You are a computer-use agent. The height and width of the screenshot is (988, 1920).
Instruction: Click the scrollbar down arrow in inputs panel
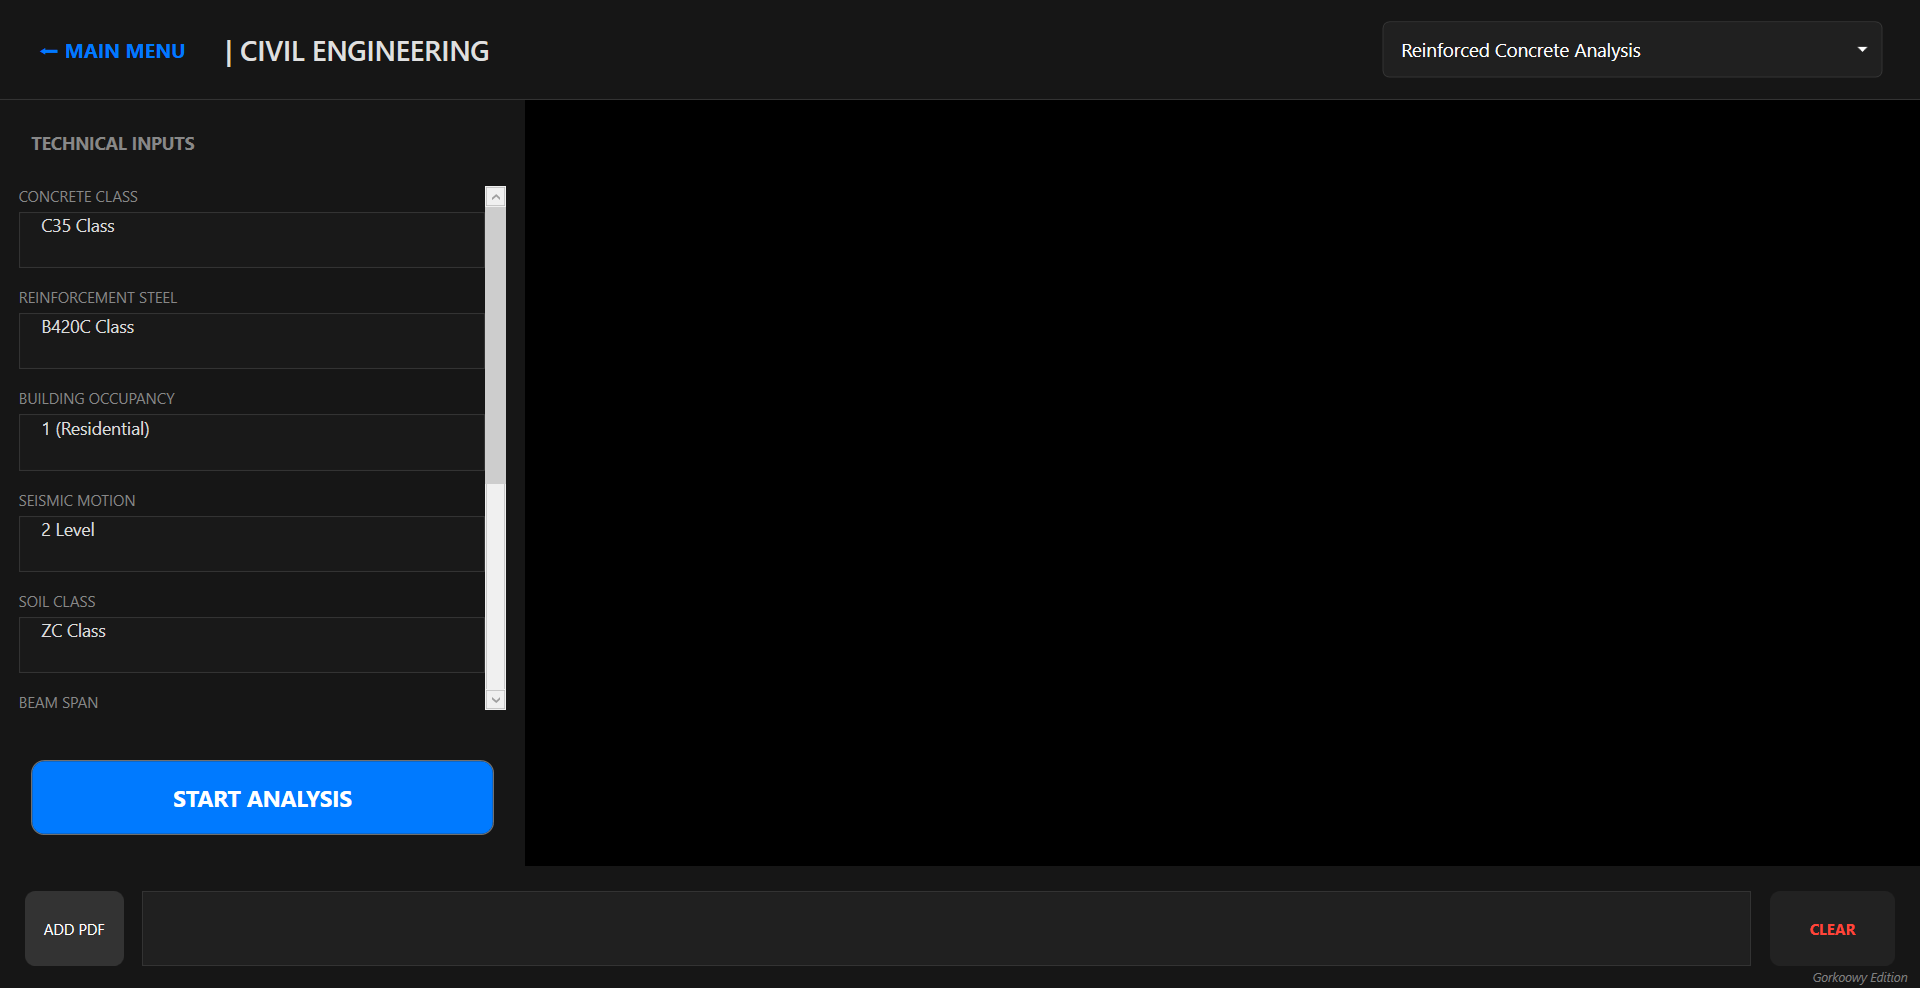click(x=495, y=700)
